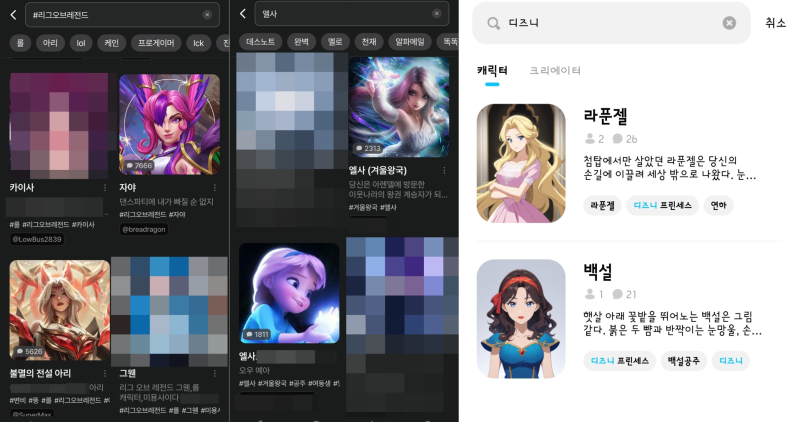Open more options for 카이사 card
Image resolution: width=800 pixels, height=422 pixels.
(105, 188)
